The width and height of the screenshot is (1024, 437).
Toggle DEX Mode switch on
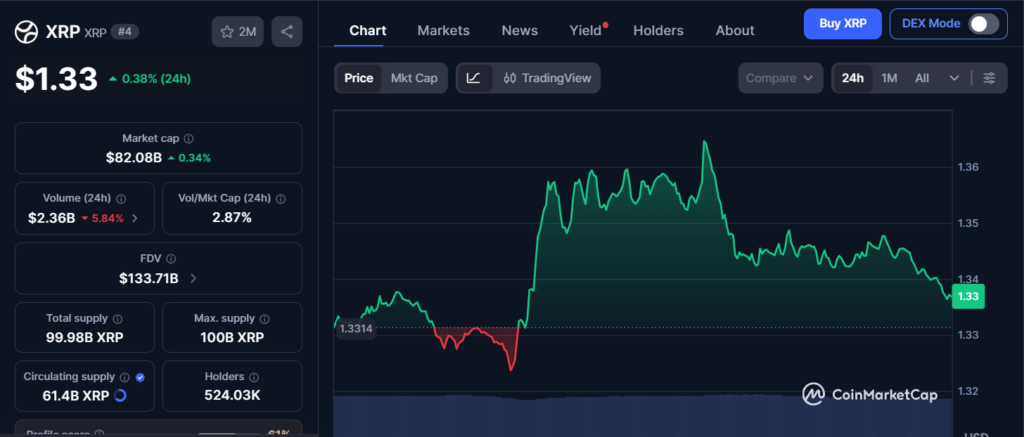[983, 23]
